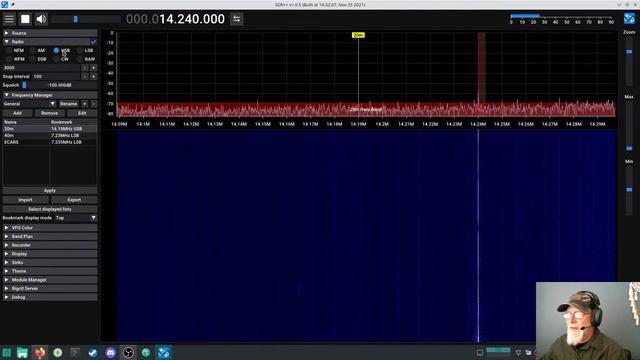640x360 pixels.
Task: Decrease Snap Interval with minus button
Action: 84,76
